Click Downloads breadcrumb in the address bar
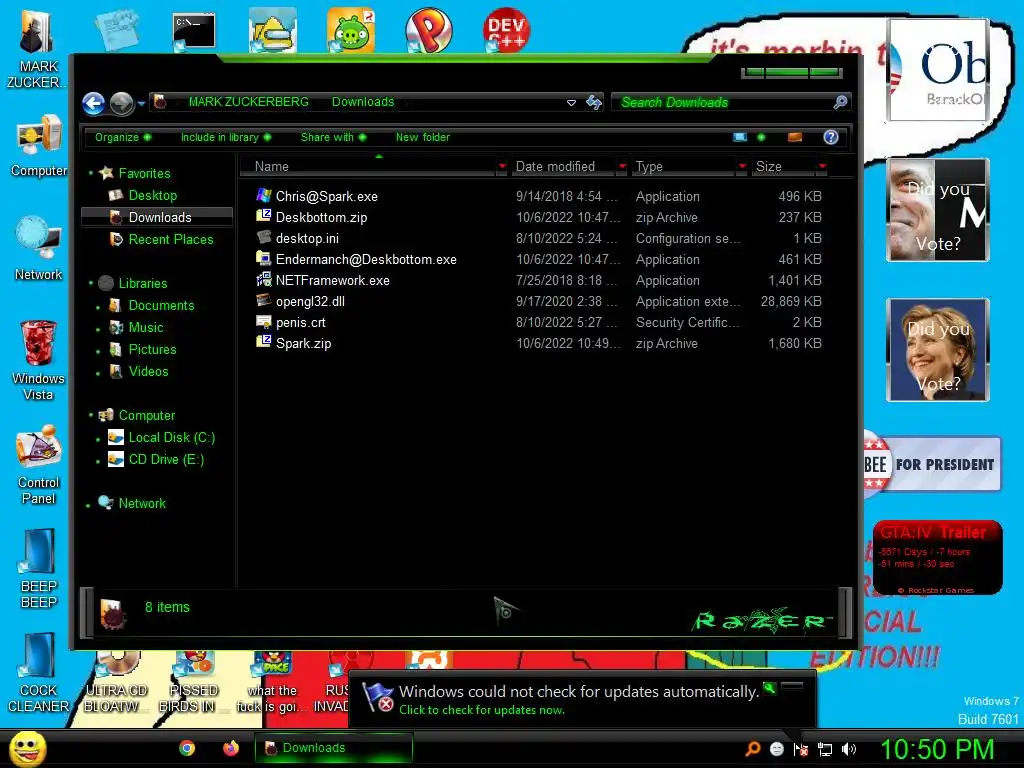Viewport: 1024px width, 768px height. point(363,102)
